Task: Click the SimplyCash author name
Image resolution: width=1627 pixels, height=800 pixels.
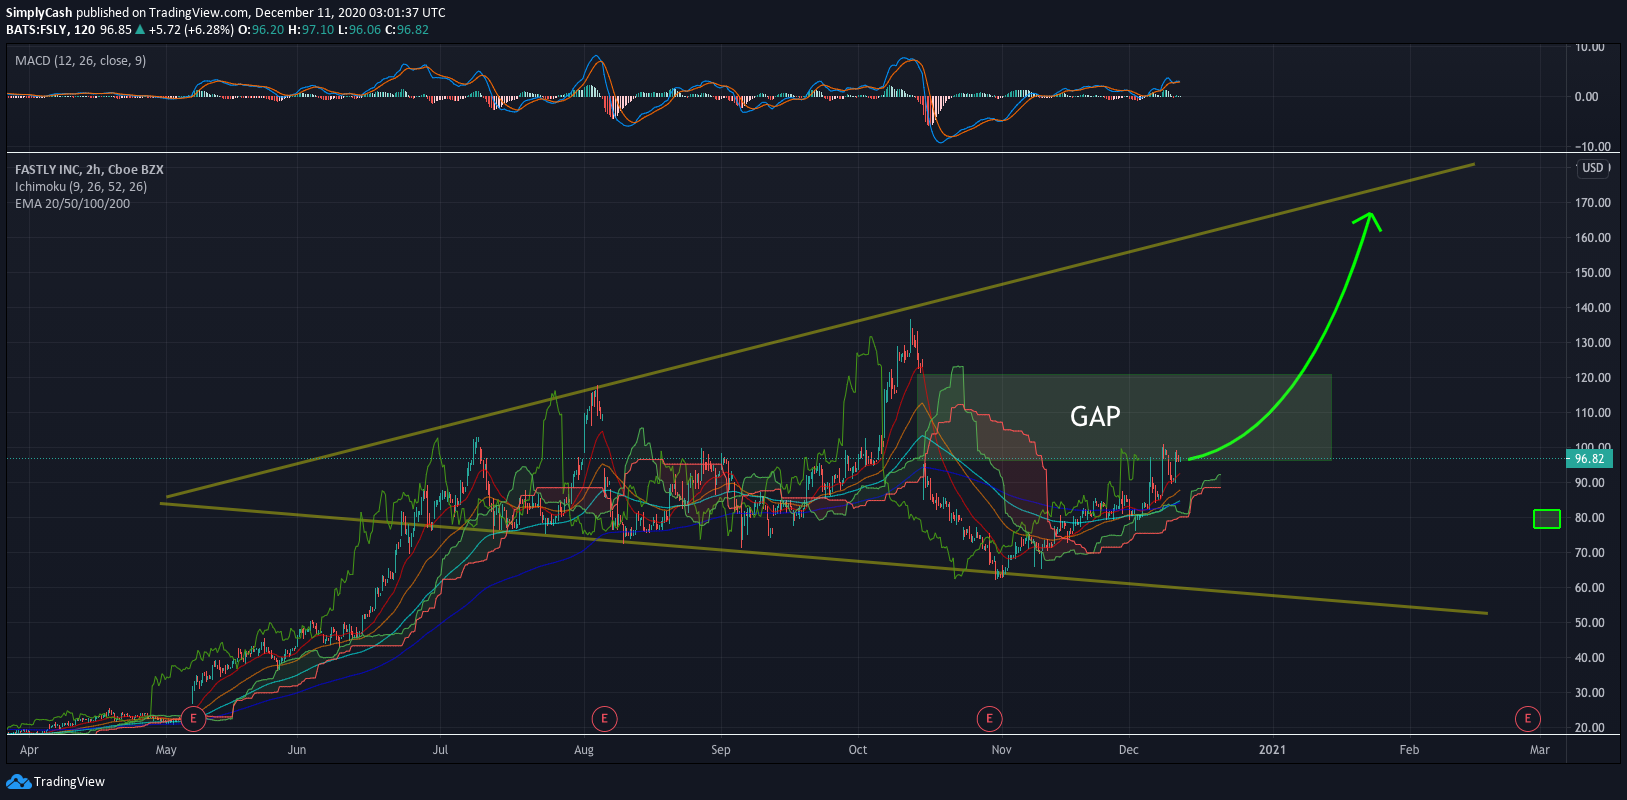Action: [39, 13]
